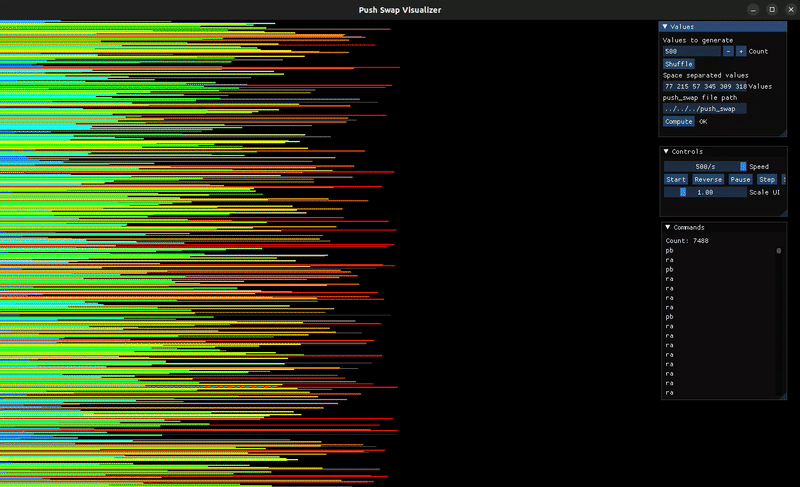Click the Step button
This screenshot has width=800, height=487.
[767, 180]
